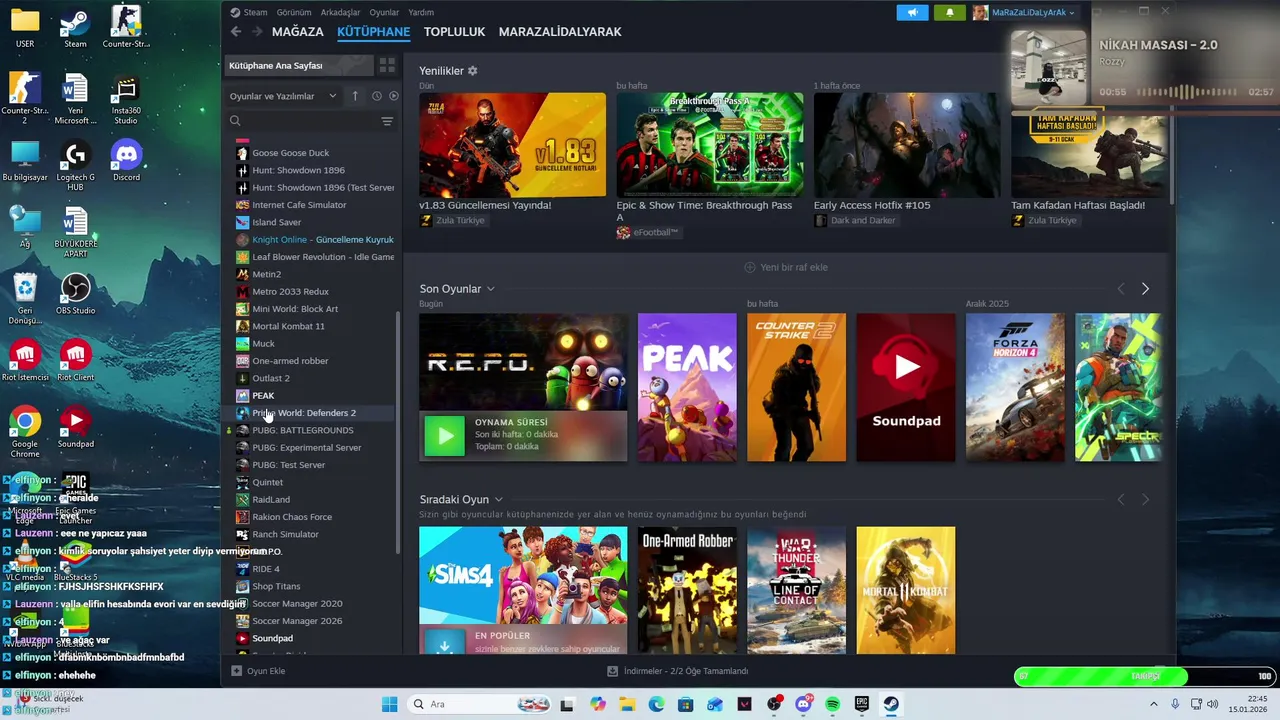Switch library to grid collections view
1280x720 pixels.
(x=387, y=66)
